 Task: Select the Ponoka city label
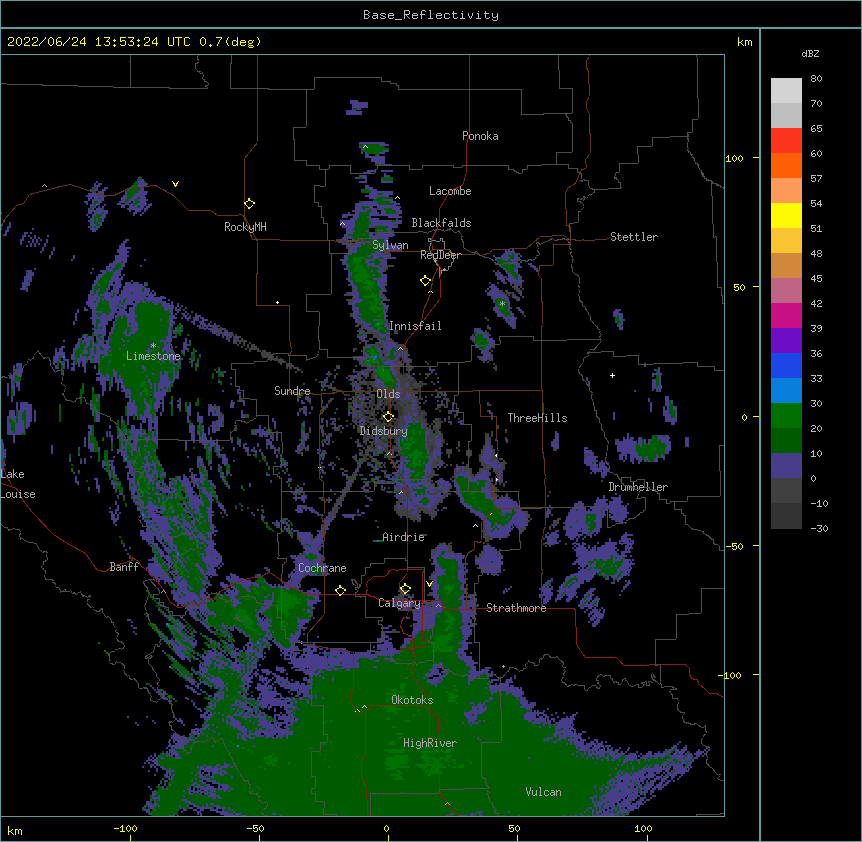480,136
